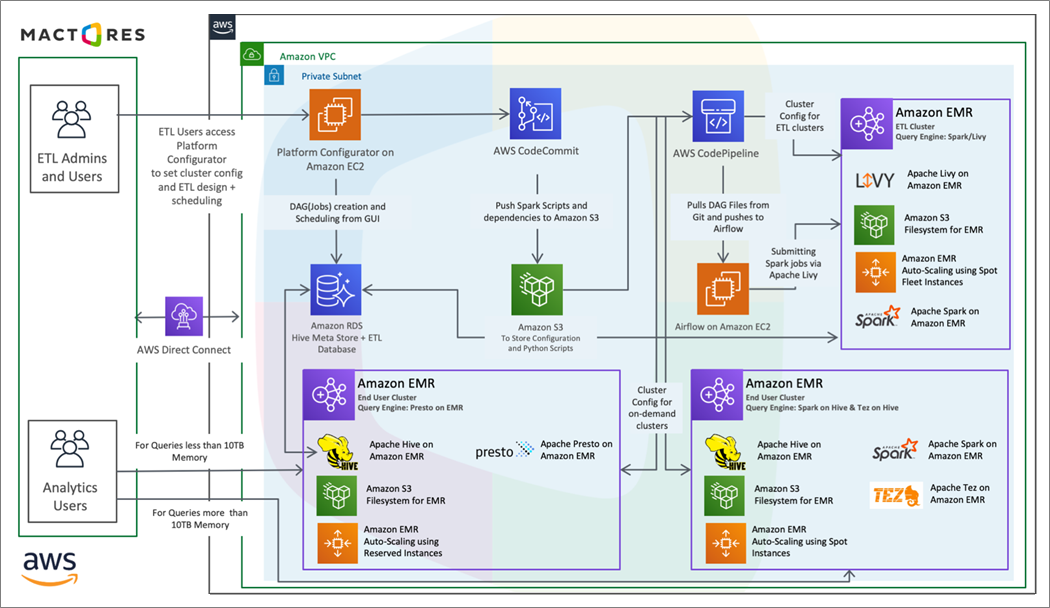1050x608 pixels.
Task: Click 'For Queries less than 10TB Memory' text
Action: tap(190, 451)
